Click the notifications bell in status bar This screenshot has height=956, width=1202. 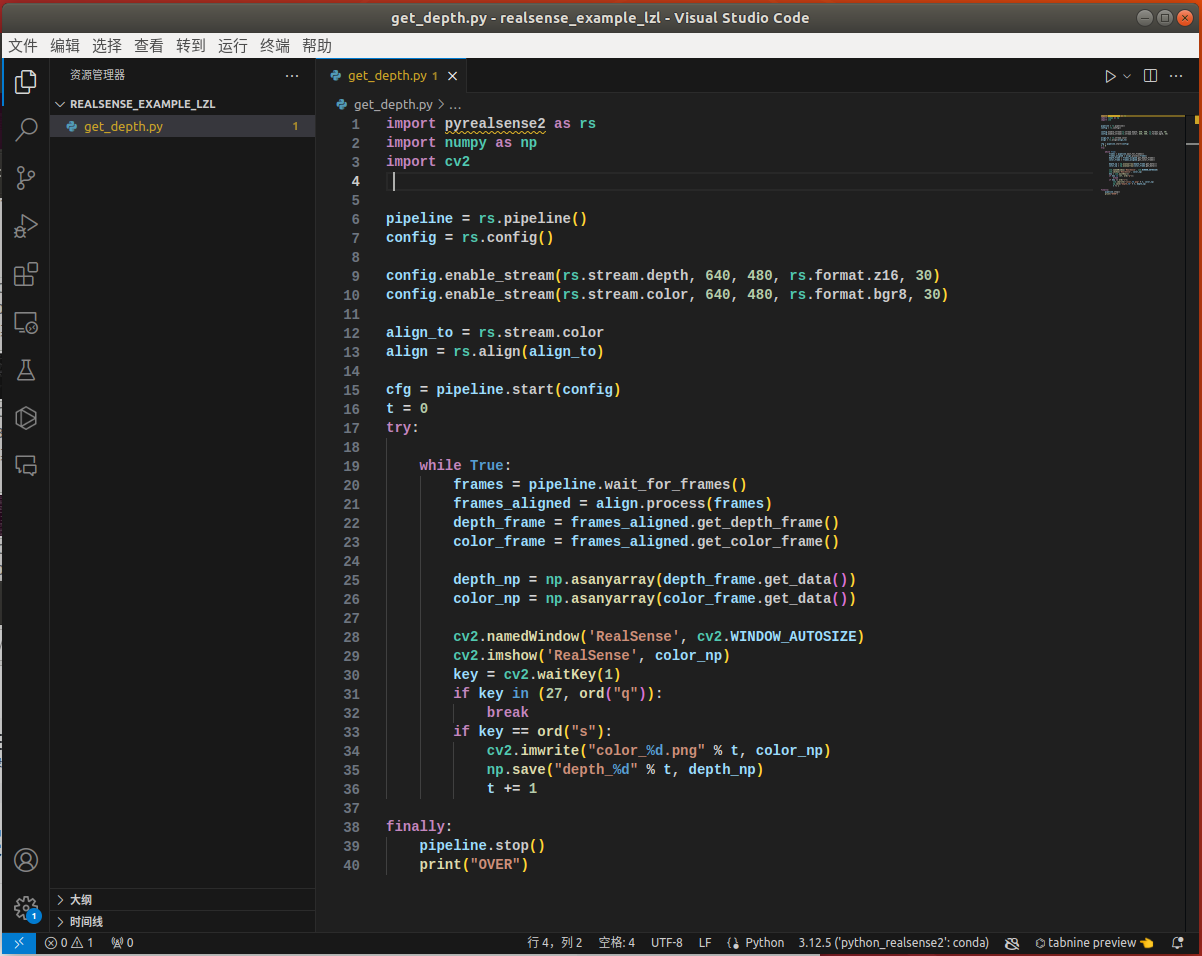(1177, 943)
